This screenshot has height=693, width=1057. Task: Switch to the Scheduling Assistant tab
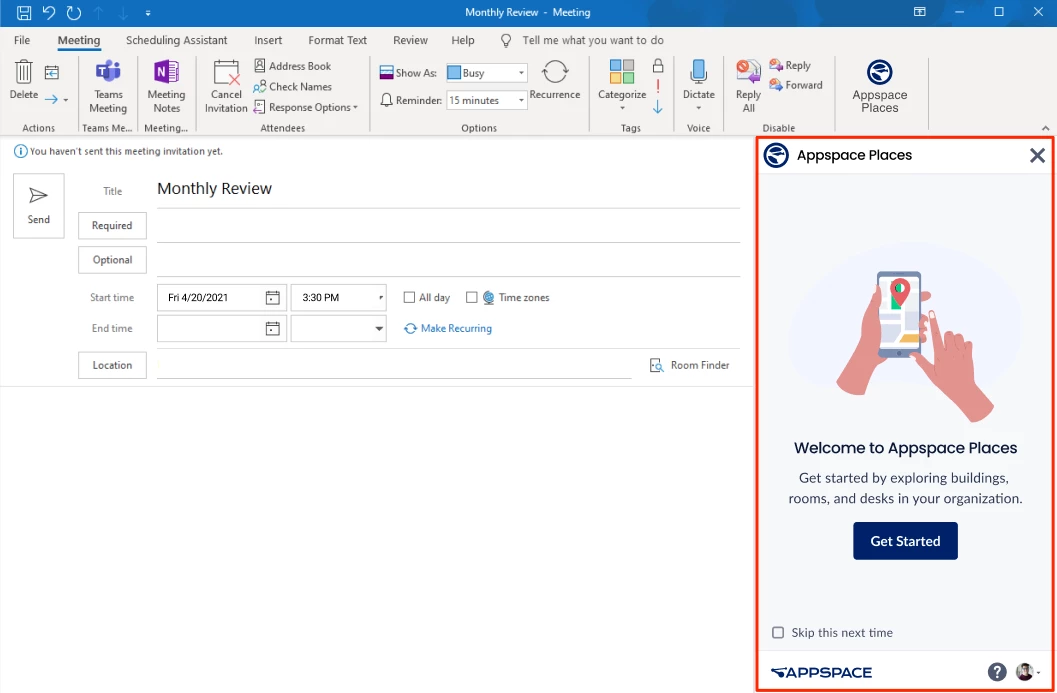(x=177, y=40)
